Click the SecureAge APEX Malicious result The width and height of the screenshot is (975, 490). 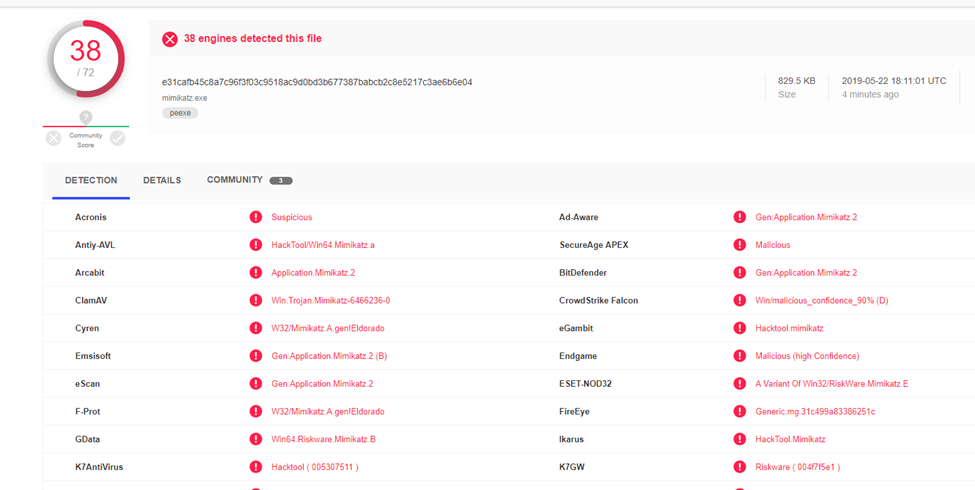773,245
